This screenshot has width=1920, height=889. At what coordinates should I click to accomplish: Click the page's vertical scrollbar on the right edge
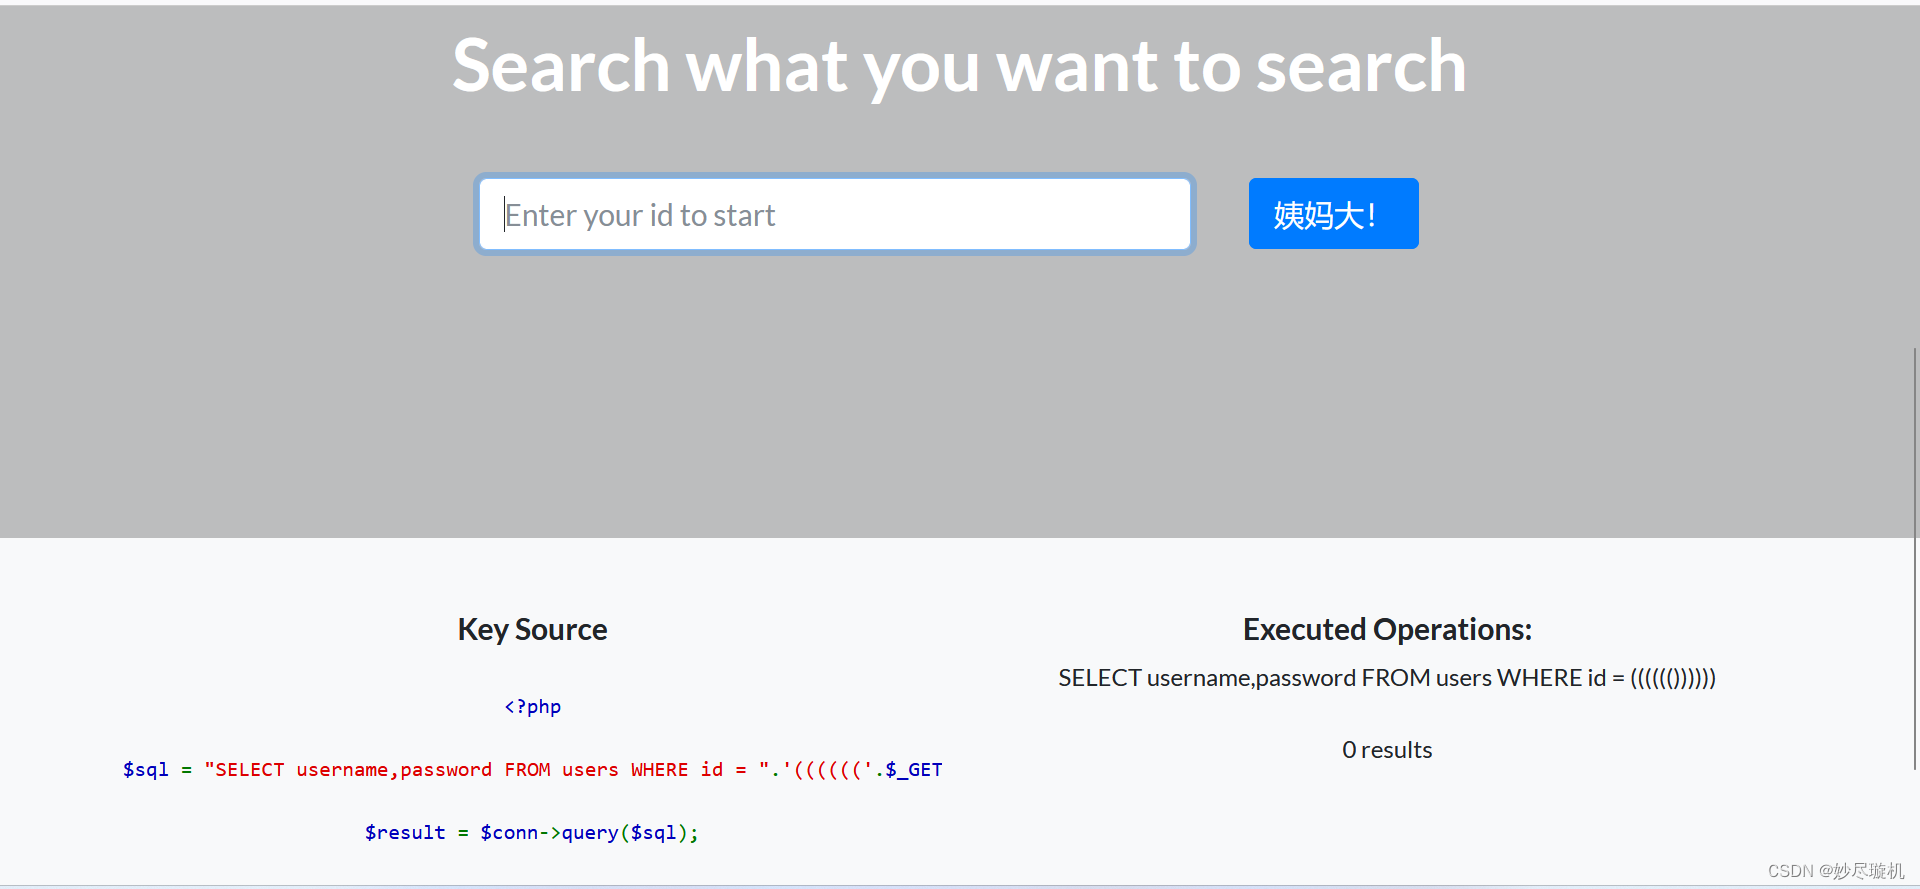pos(1914,558)
